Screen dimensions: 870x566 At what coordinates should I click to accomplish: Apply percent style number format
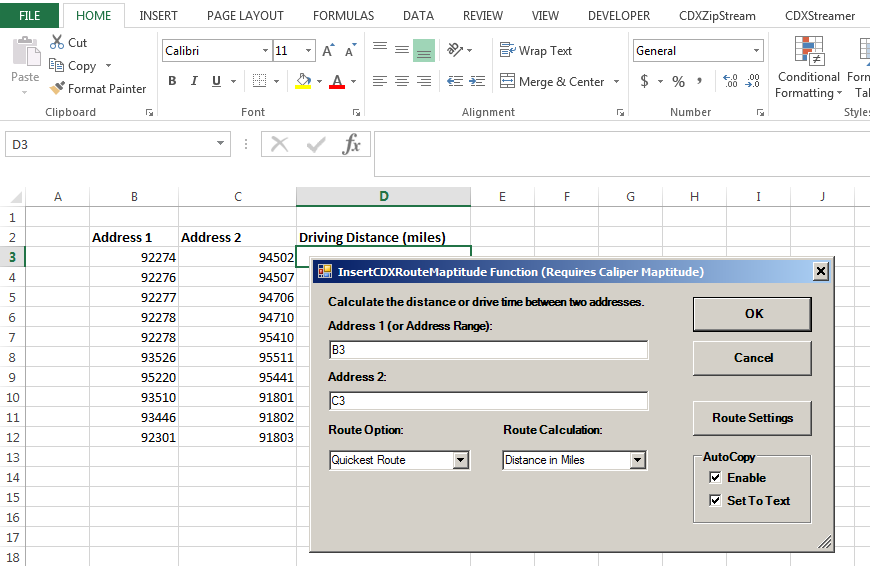678,82
